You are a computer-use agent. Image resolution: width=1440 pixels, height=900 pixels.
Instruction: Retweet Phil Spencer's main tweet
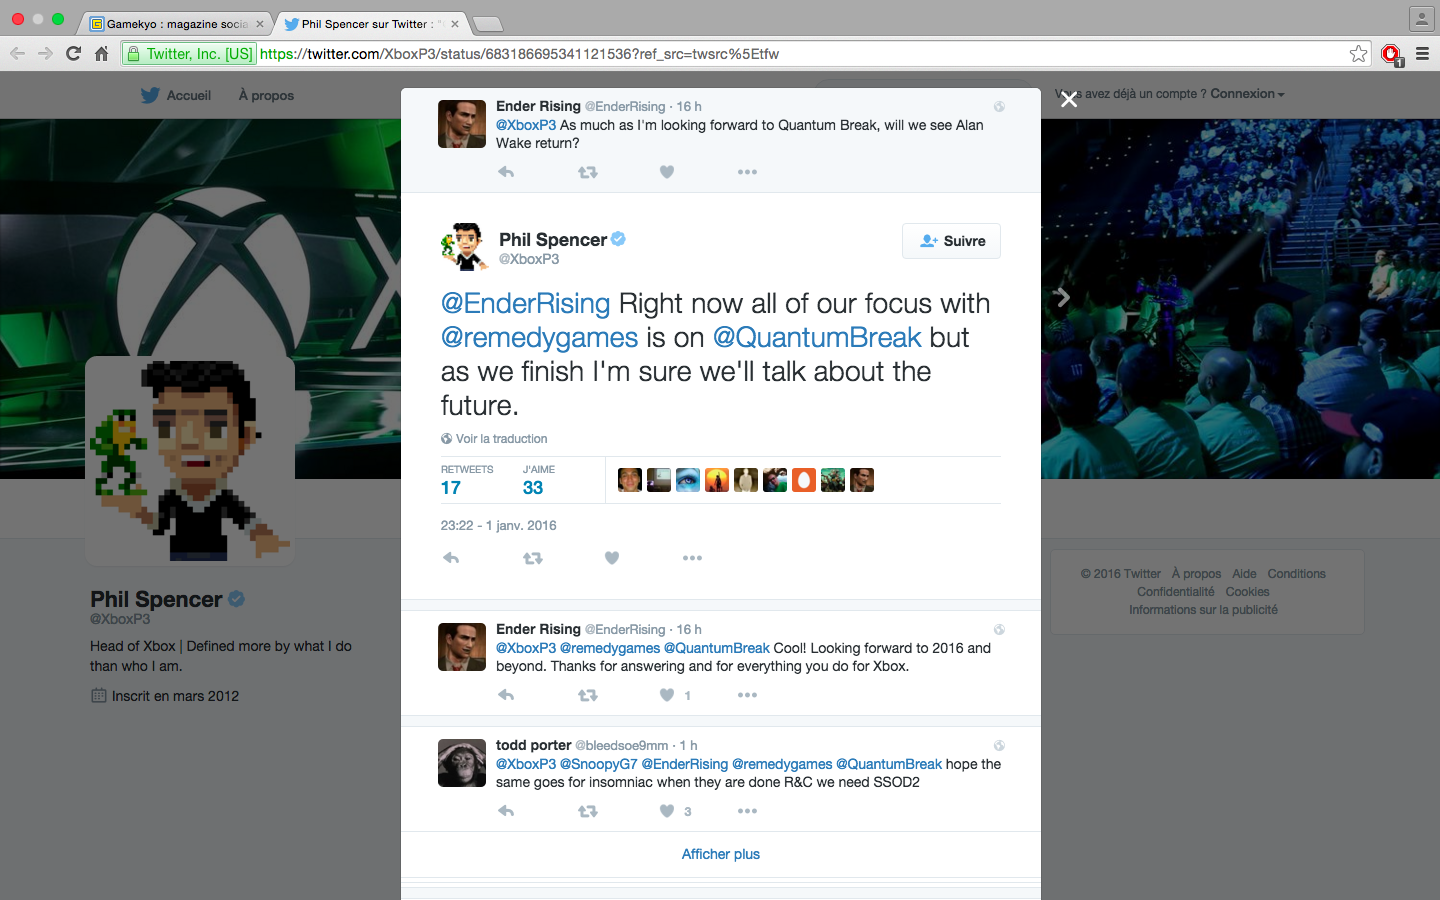pyautogui.click(x=533, y=558)
